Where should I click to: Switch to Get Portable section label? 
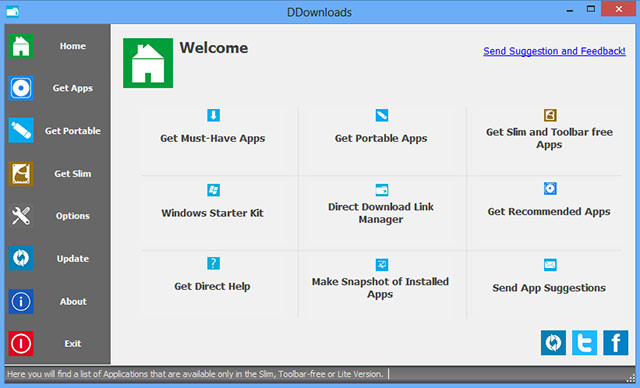73,131
